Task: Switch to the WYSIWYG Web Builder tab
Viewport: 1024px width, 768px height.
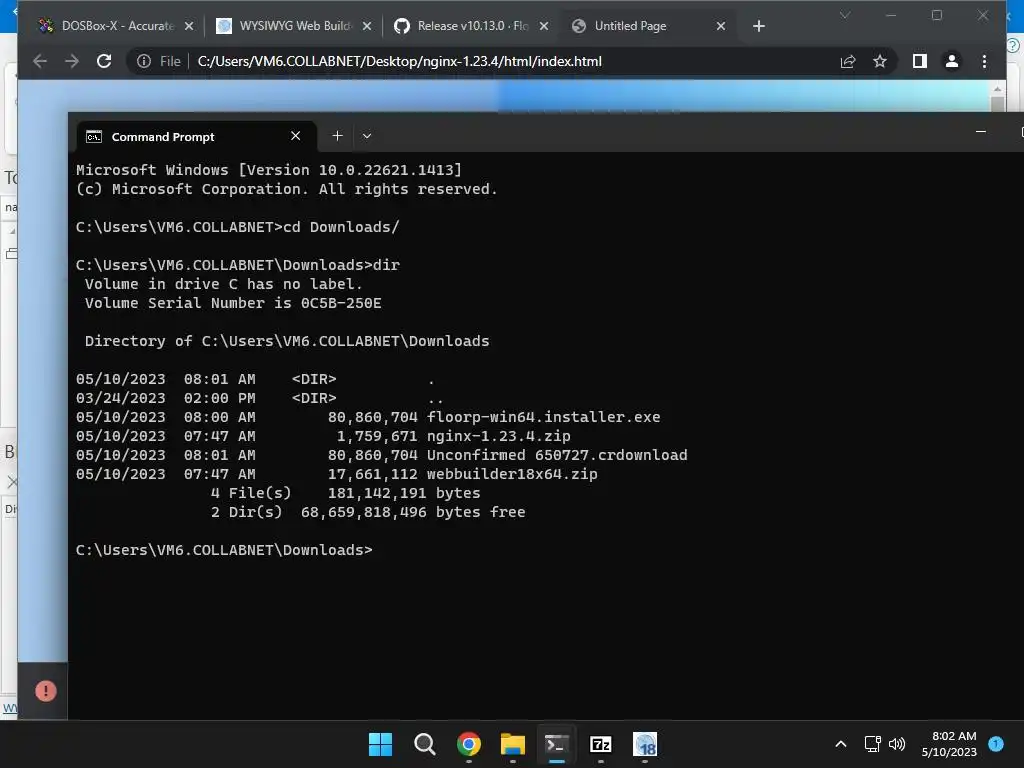Action: point(294,26)
